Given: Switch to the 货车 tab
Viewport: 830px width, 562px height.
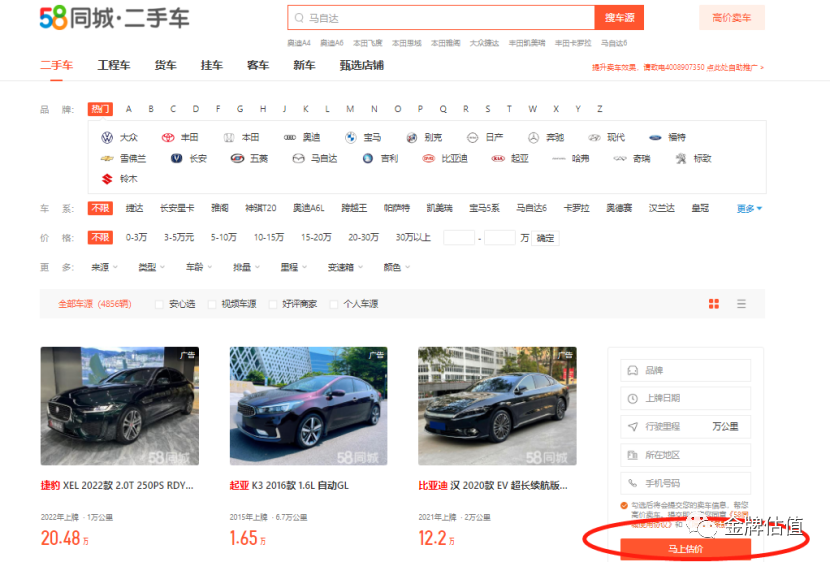Looking at the screenshot, I should point(165,65).
